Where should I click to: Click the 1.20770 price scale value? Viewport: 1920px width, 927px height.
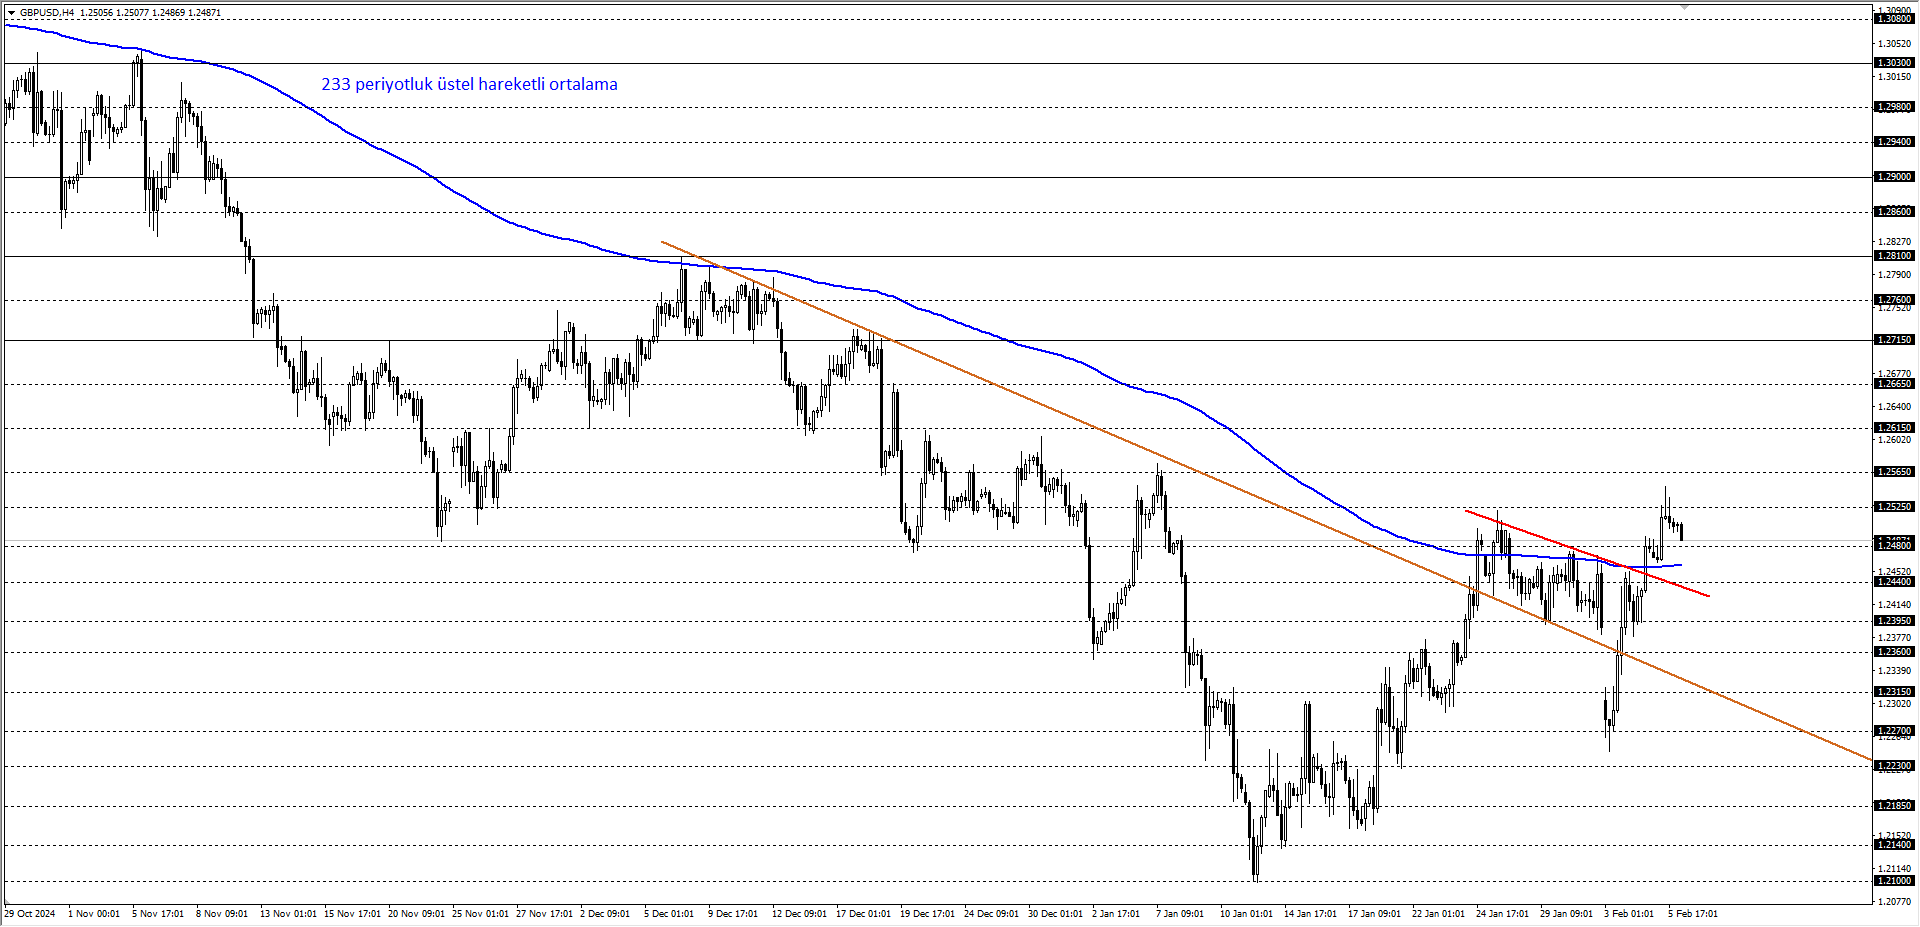click(x=1895, y=901)
